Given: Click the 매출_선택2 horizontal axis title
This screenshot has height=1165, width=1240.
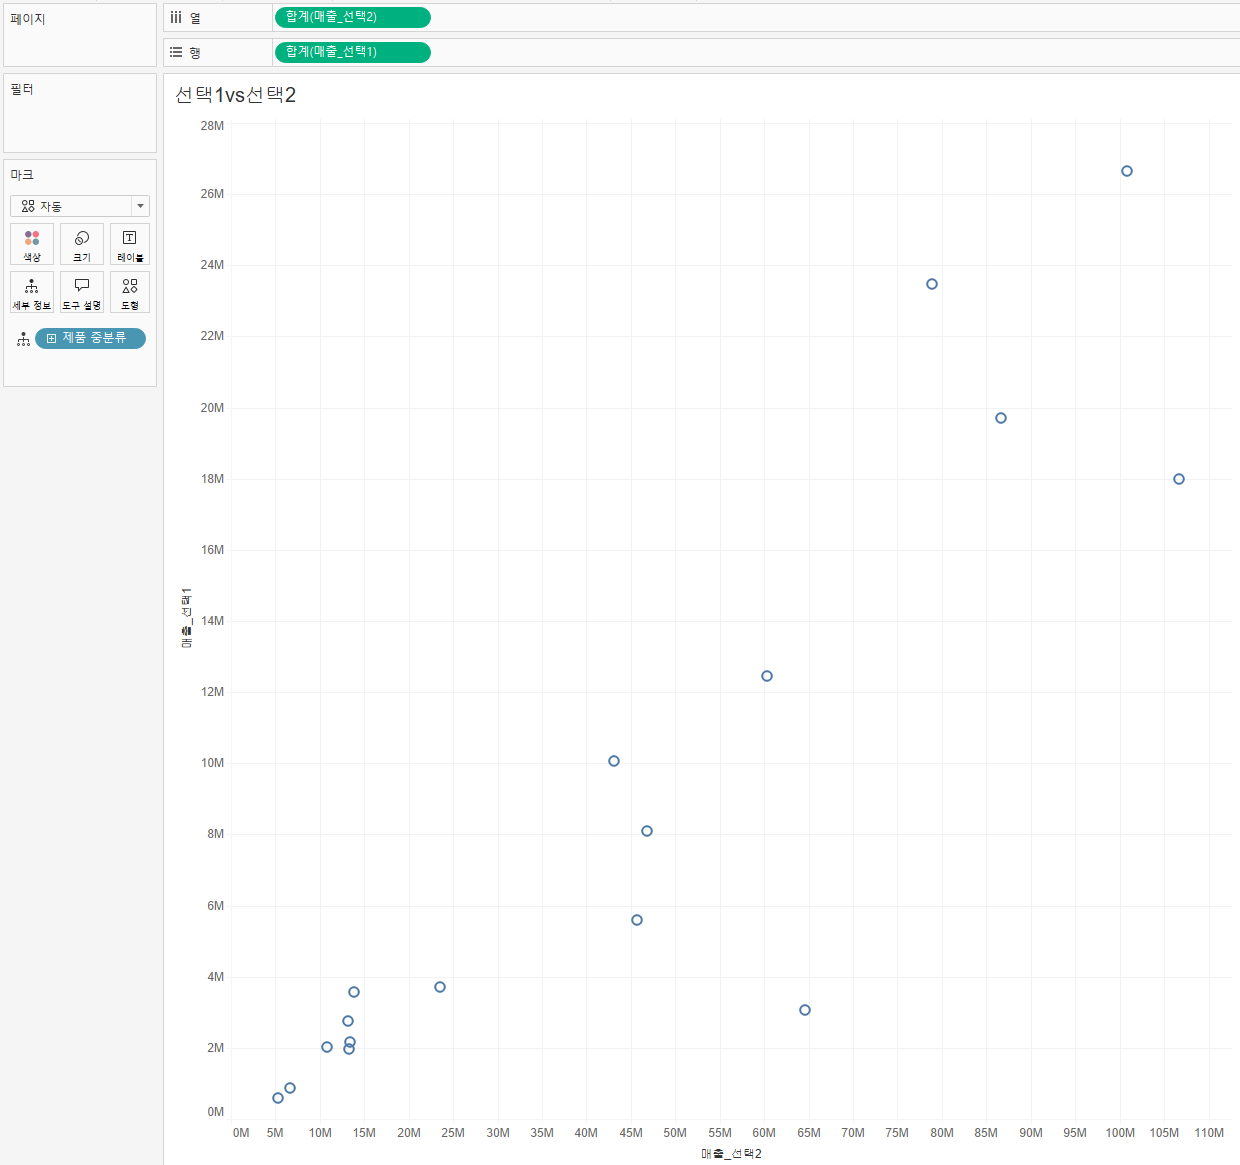Looking at the screenshot, I should (x=732, y=1153).
